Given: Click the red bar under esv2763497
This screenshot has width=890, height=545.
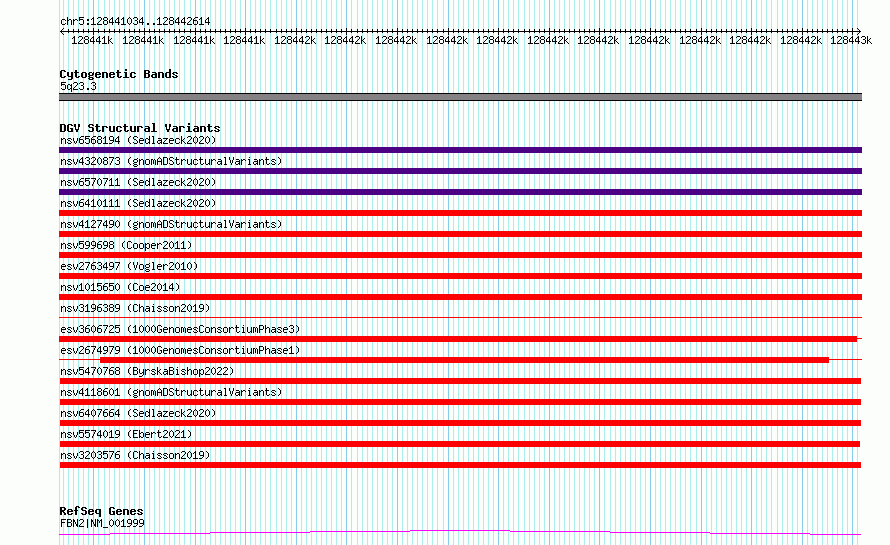Looking at the screenshot, I should click(x=460, y=276).
